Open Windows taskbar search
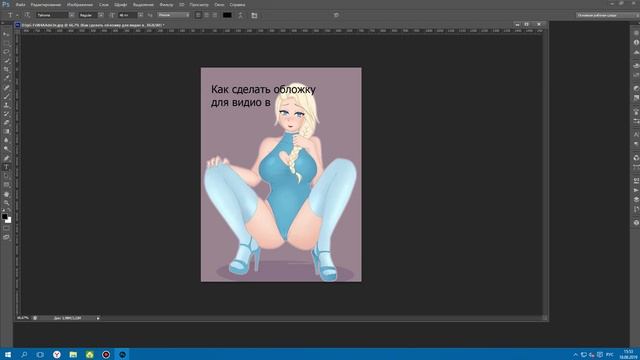 coord(24,354)
